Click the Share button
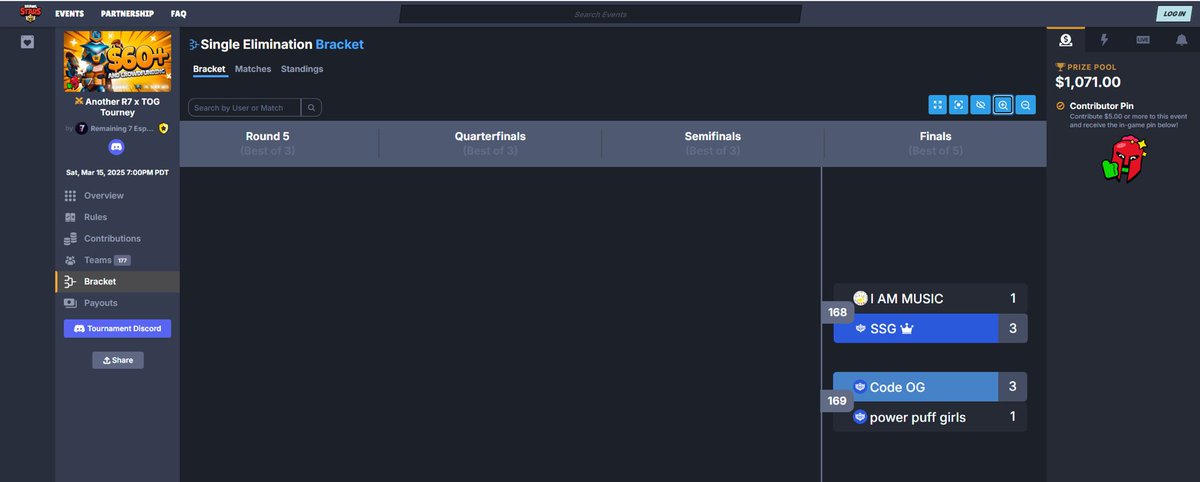The height and width of the screenshot is (482, 1200). click(117, 360)
